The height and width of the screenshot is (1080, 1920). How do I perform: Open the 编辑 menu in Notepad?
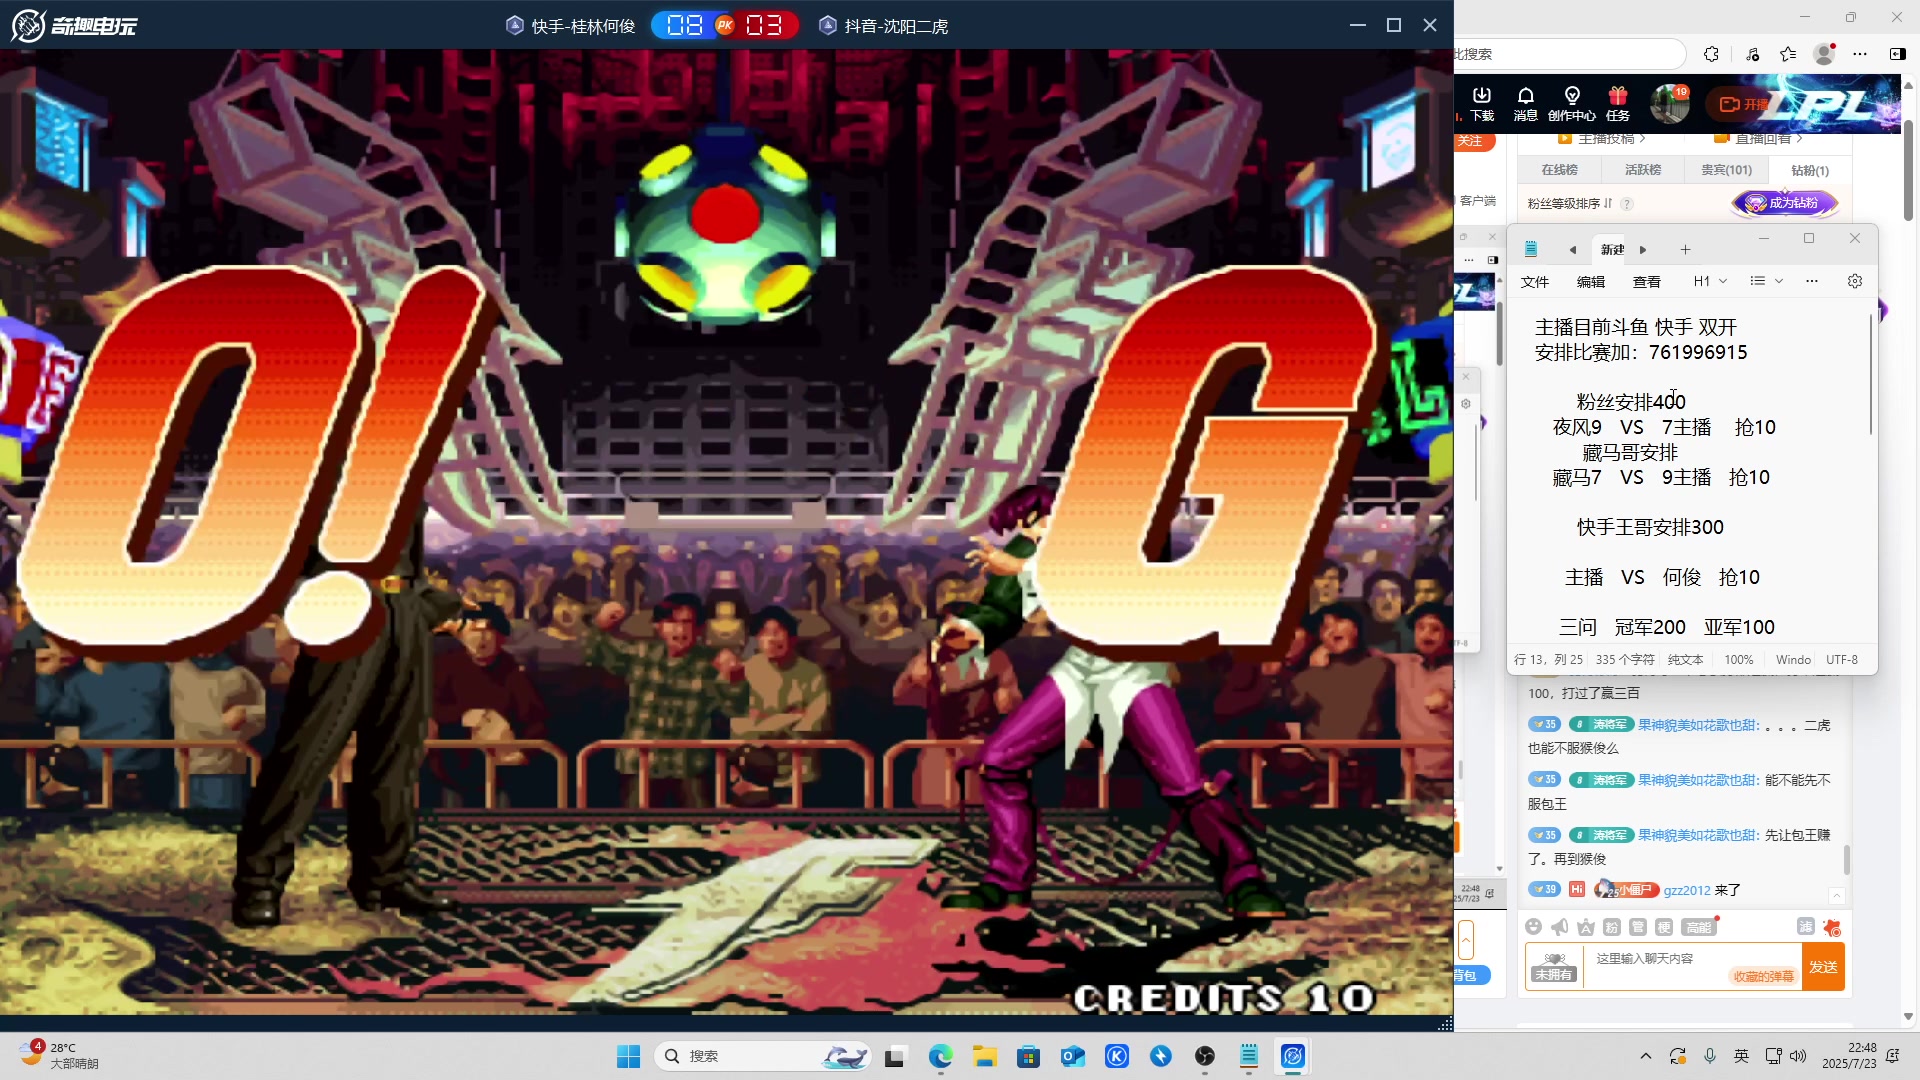click(1591, 282)
